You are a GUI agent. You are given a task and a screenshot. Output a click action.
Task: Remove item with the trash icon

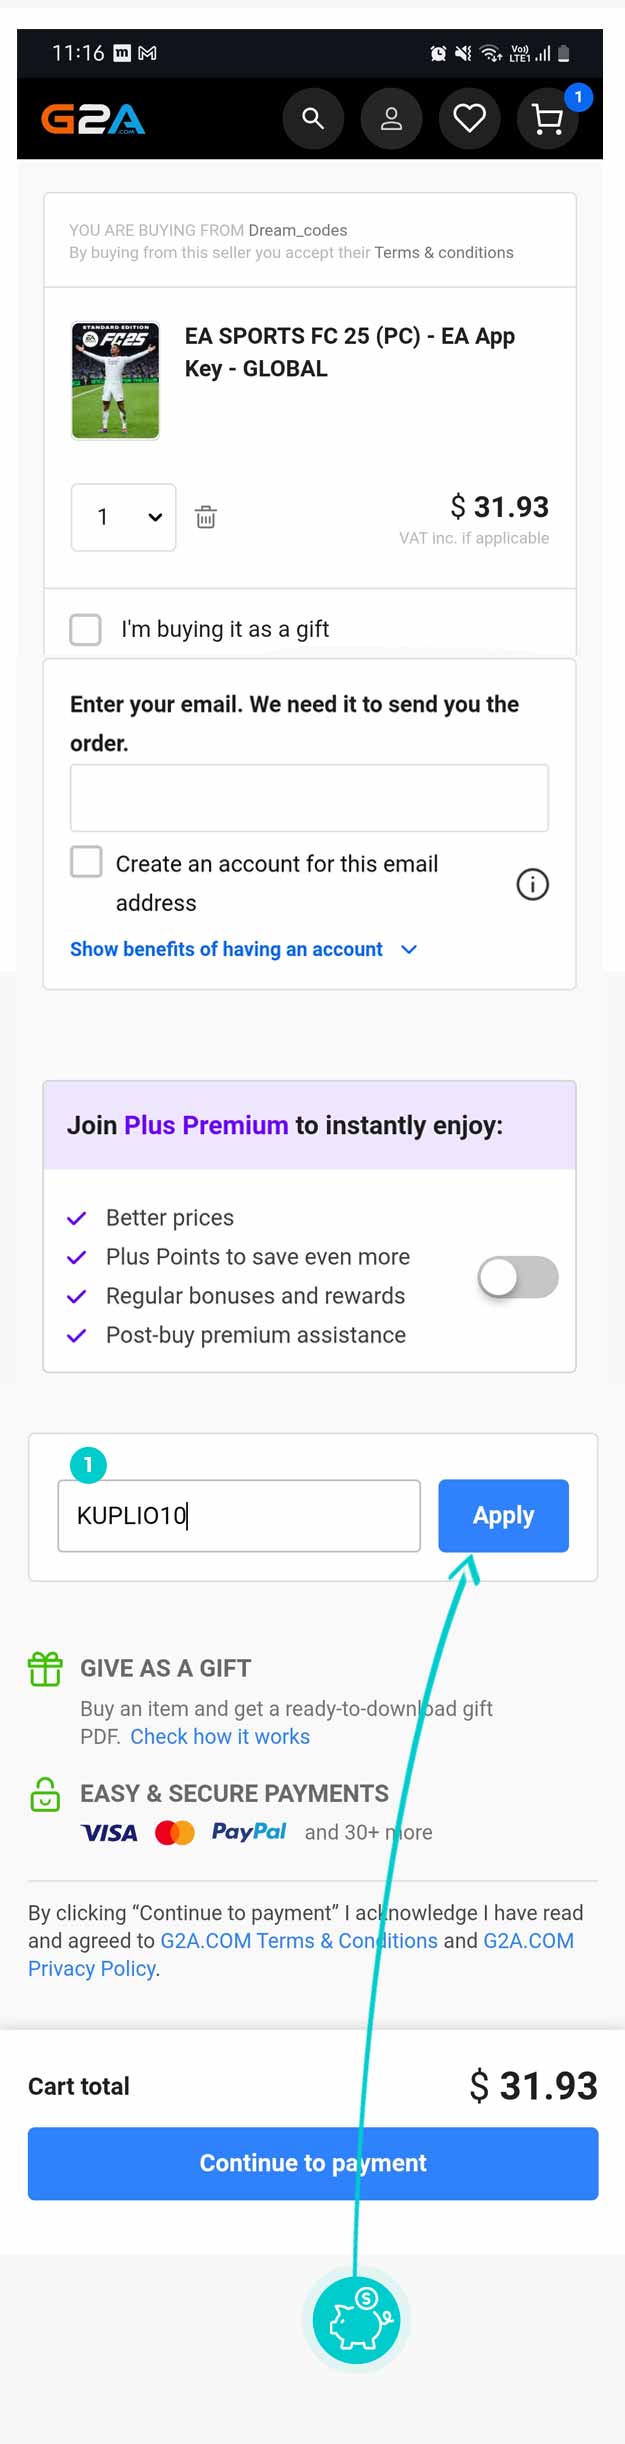point(206,517)
